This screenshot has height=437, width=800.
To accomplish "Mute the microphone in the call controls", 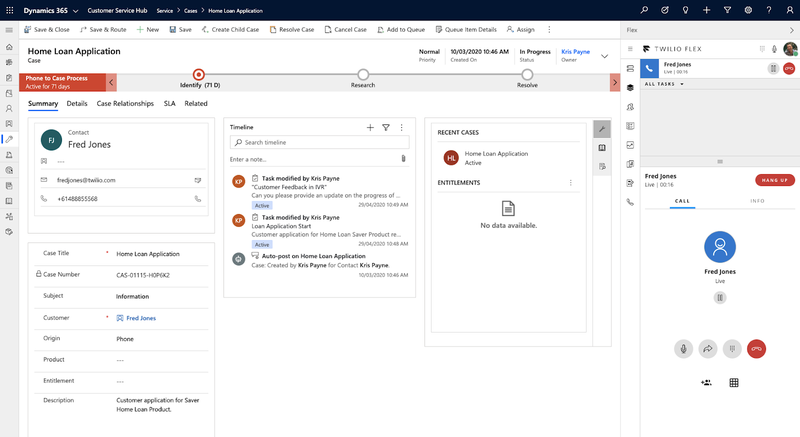I will (x=684, y=349).
